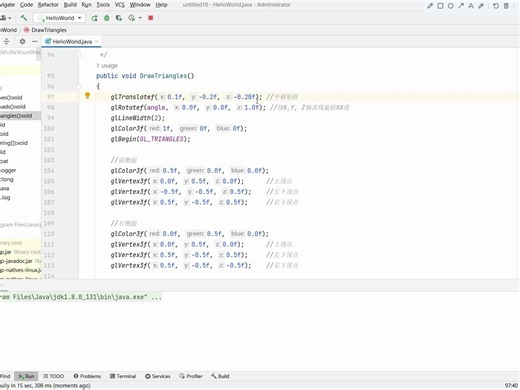Image resolution: width=520 pixels, height=390 pixels.
Task: Select the pencil tool in annotation toolbar
Action: point(430,6)
